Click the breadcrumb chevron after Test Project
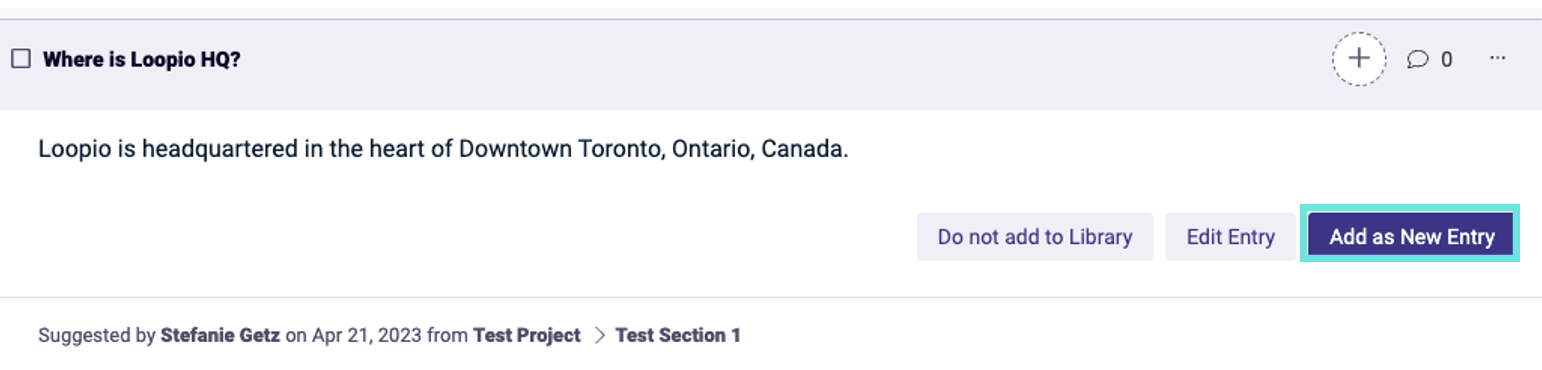The width and height of the screenshot is (1542, 370). click(599, 336)
